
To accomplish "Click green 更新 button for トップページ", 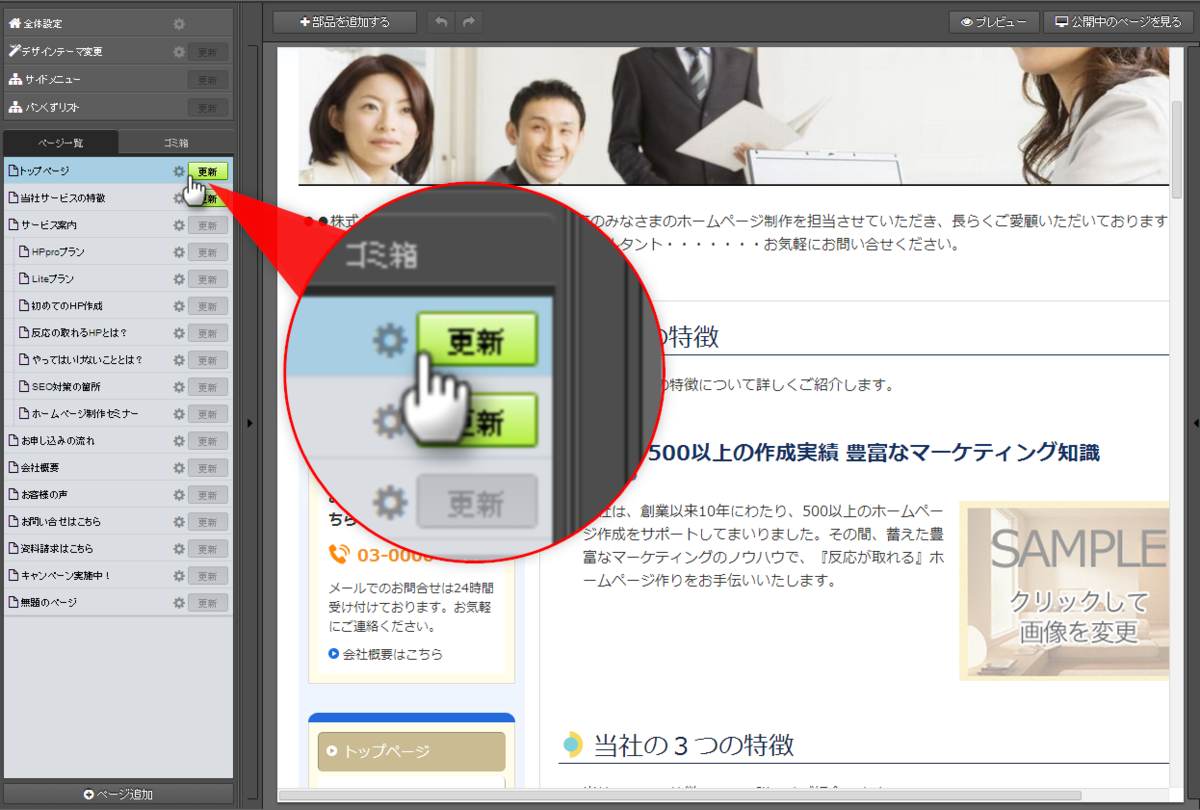I will [208, 171].
